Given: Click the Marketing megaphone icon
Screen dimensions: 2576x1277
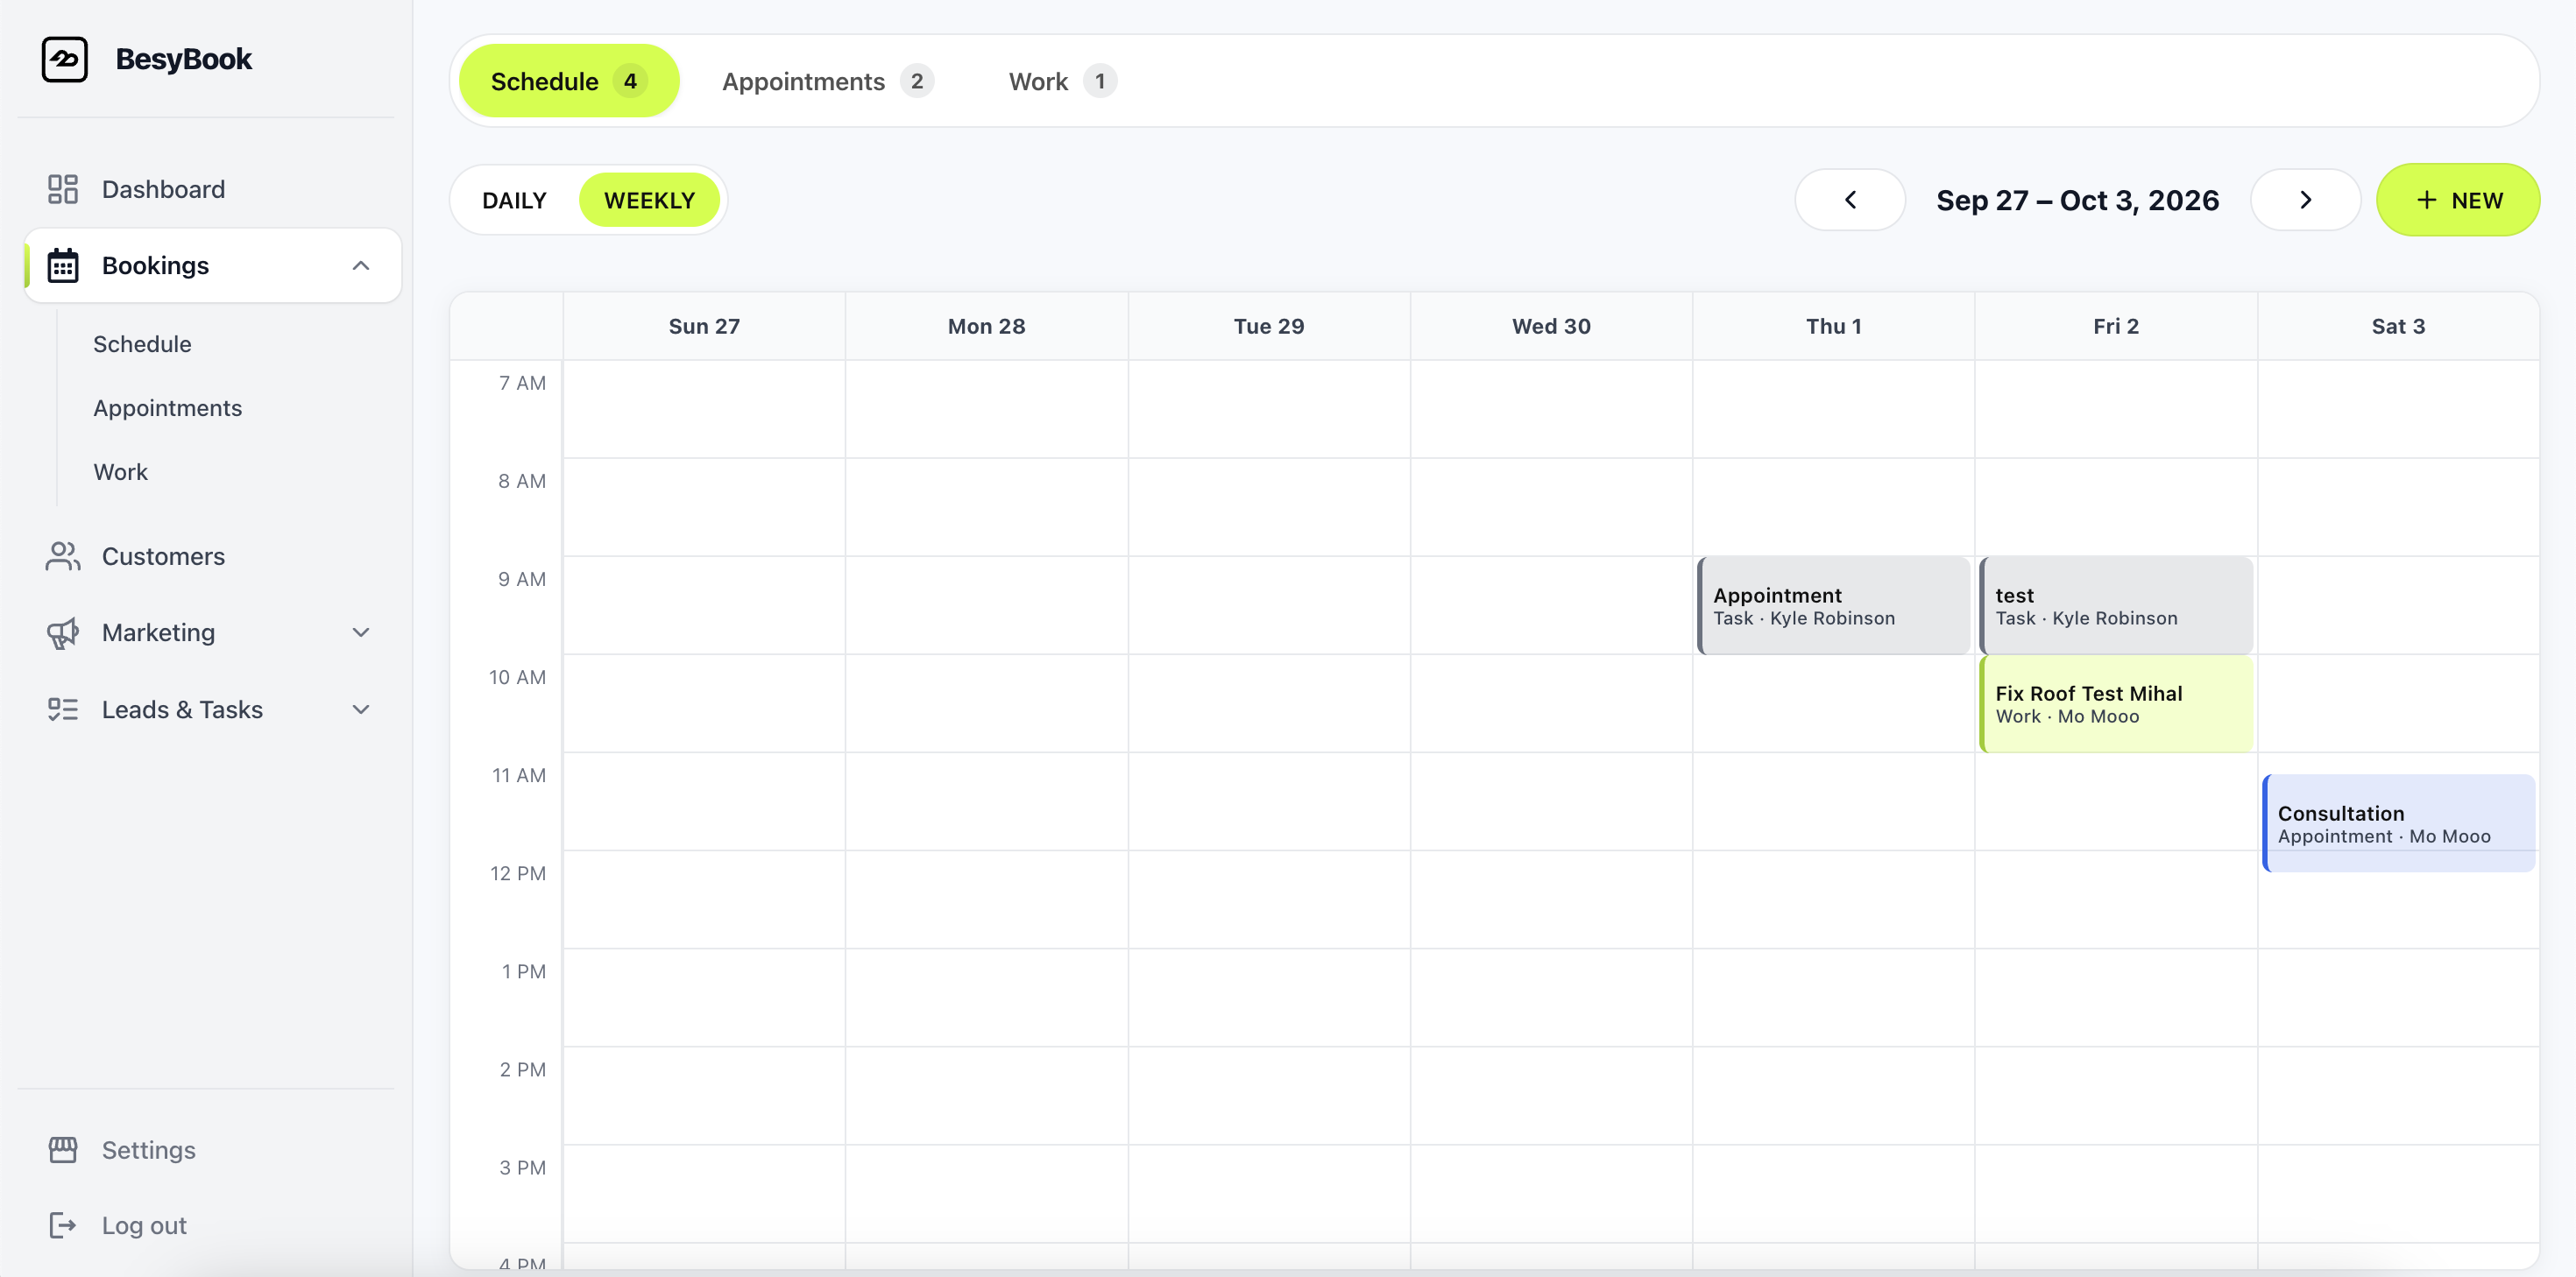Looking at the screenshot, I should (x=63, y=632).
